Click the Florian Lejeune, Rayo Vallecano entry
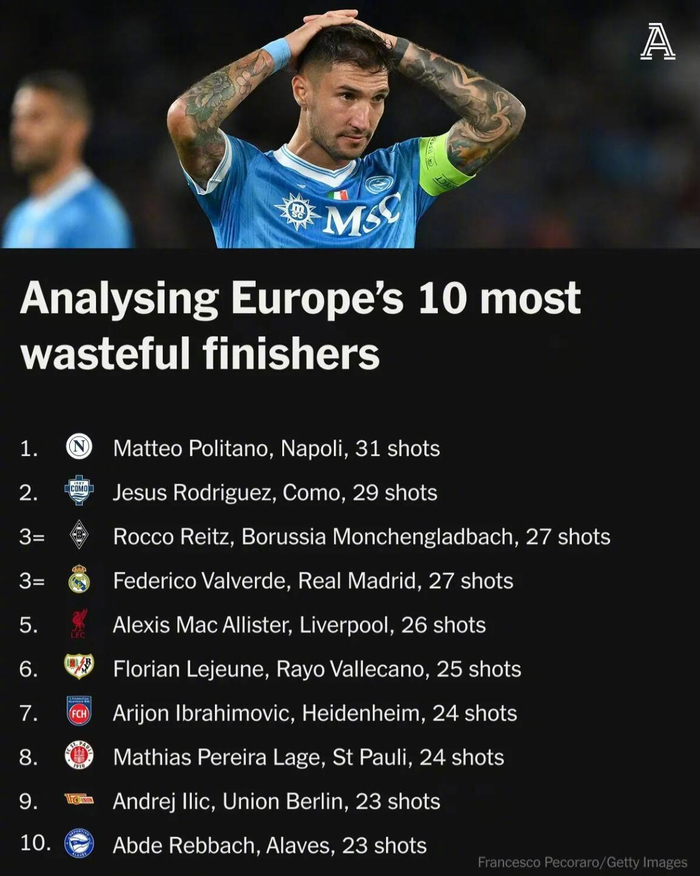The height and width of the screenshot is (876, 700). 317,668
